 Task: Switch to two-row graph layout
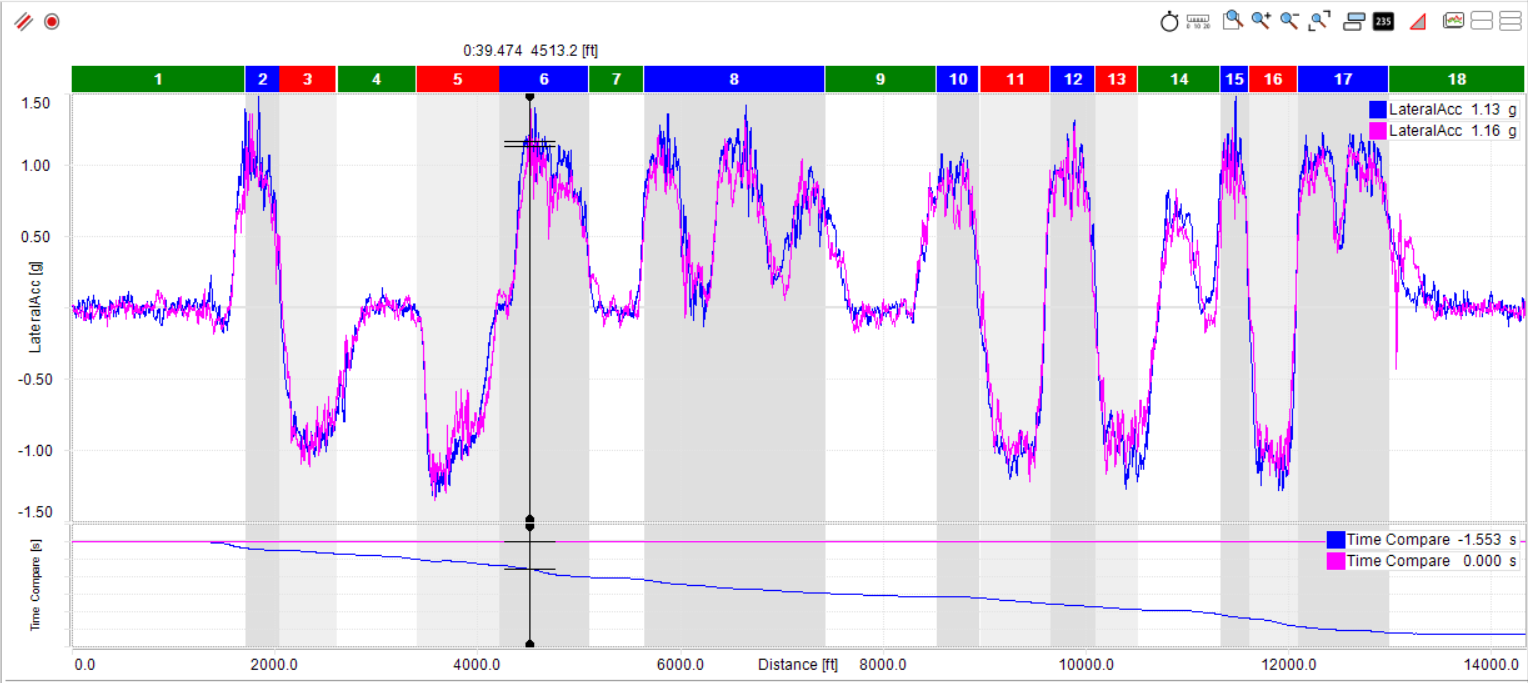tap(1481, 20)
